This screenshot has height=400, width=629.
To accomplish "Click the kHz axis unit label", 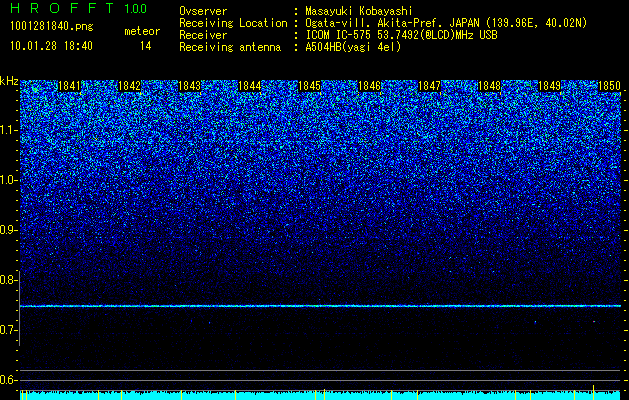I will 9,81.
